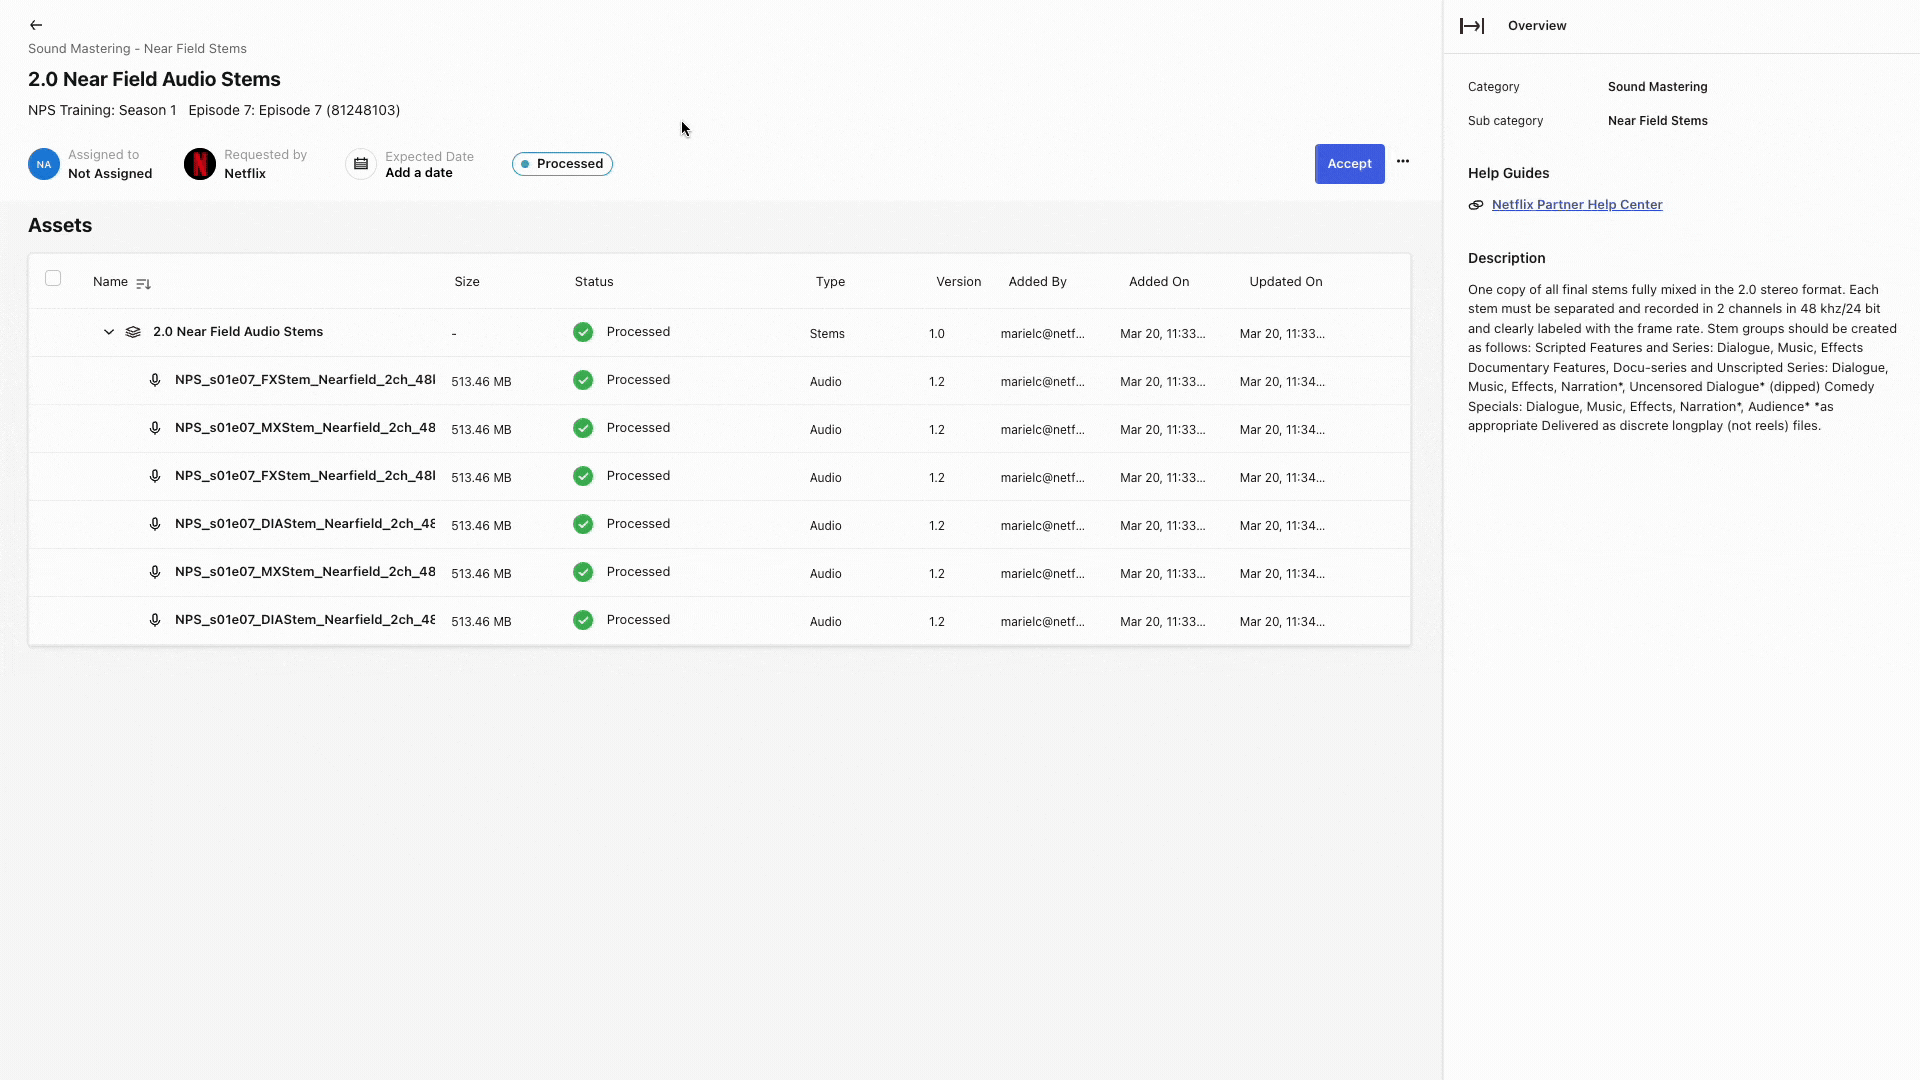Click the microphone icon on the first FXStem row

click(154, 380)
